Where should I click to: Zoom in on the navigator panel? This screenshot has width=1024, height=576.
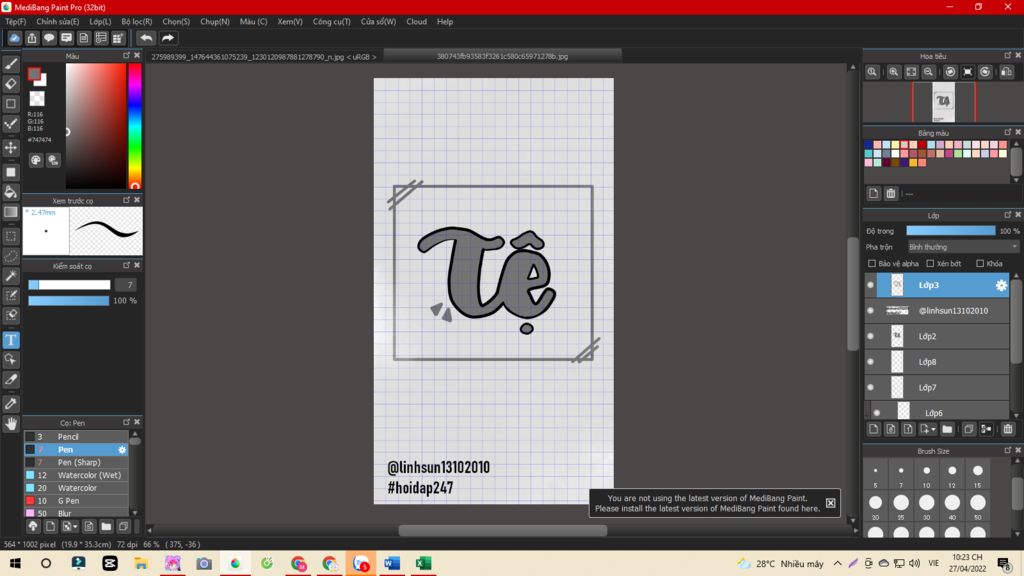pos(893,72)
